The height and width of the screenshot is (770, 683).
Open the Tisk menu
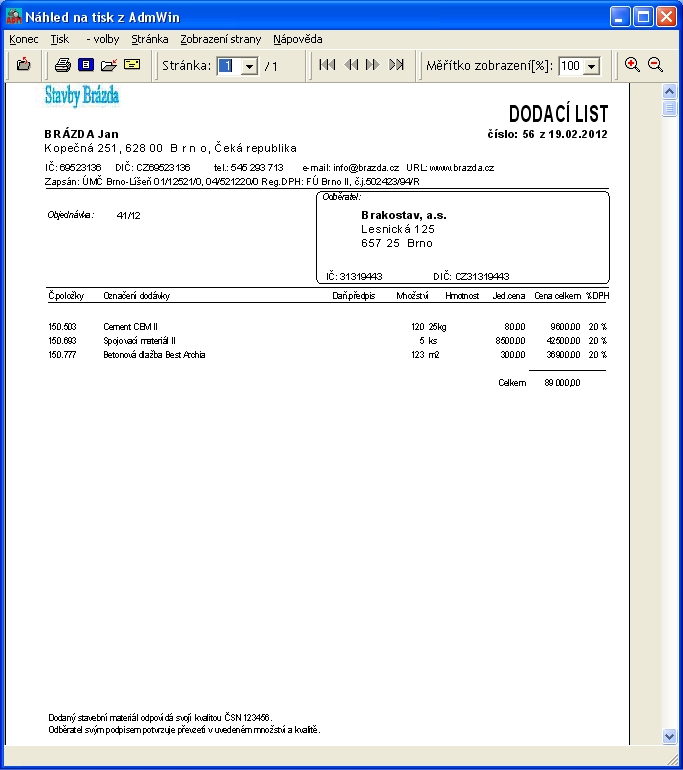pyautogui.click(x=60, y=39)
